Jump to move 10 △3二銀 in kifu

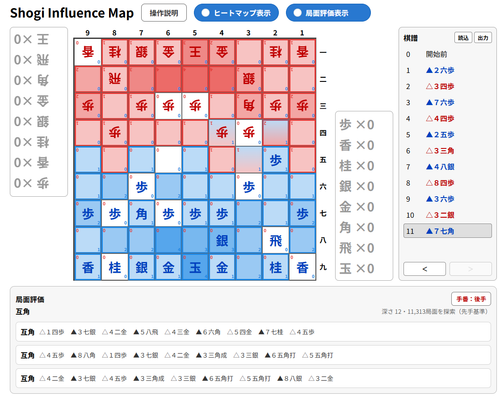pos(447,215)
